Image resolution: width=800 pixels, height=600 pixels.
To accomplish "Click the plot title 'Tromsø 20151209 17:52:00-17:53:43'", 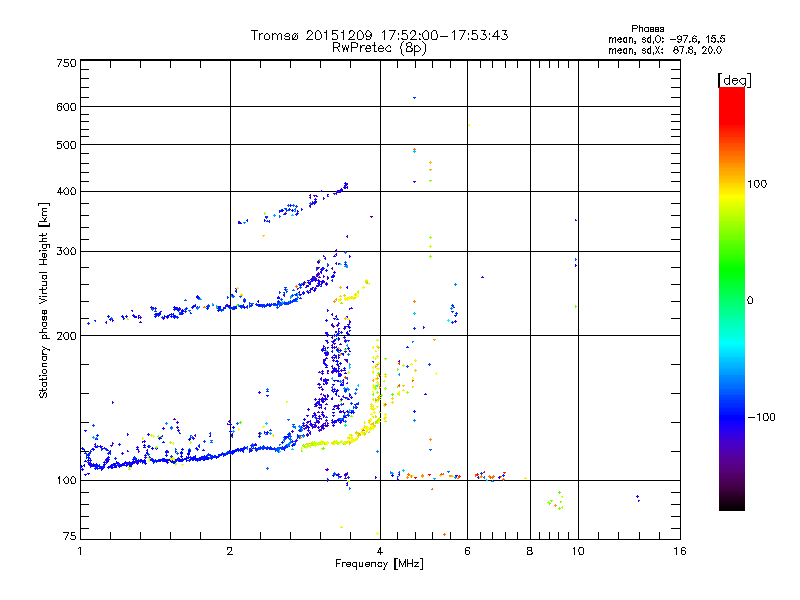I will point(379,35).
